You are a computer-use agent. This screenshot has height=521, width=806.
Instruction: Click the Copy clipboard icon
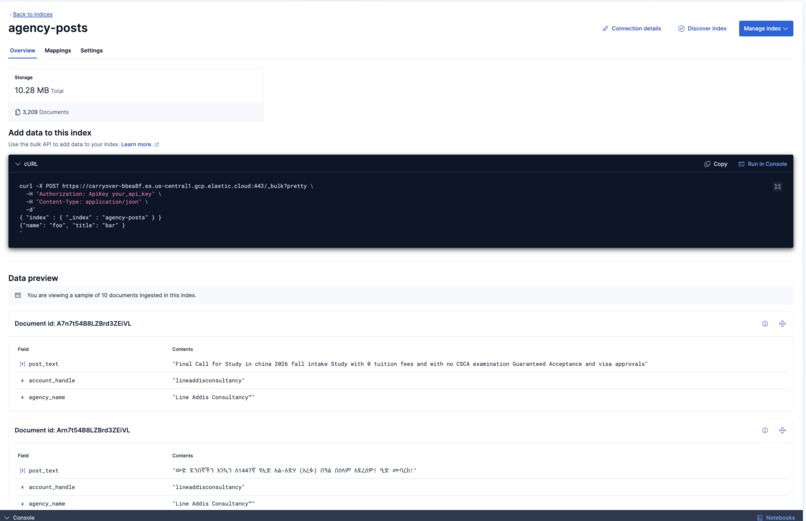click(707, 164)
